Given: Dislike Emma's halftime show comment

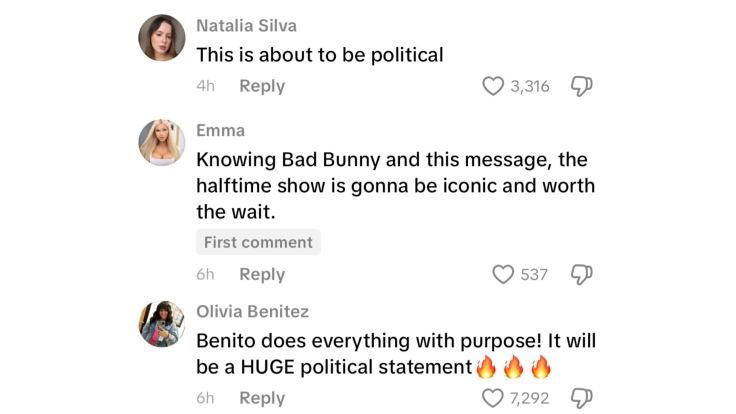Looking at the screenshot, I should [581, 274].
